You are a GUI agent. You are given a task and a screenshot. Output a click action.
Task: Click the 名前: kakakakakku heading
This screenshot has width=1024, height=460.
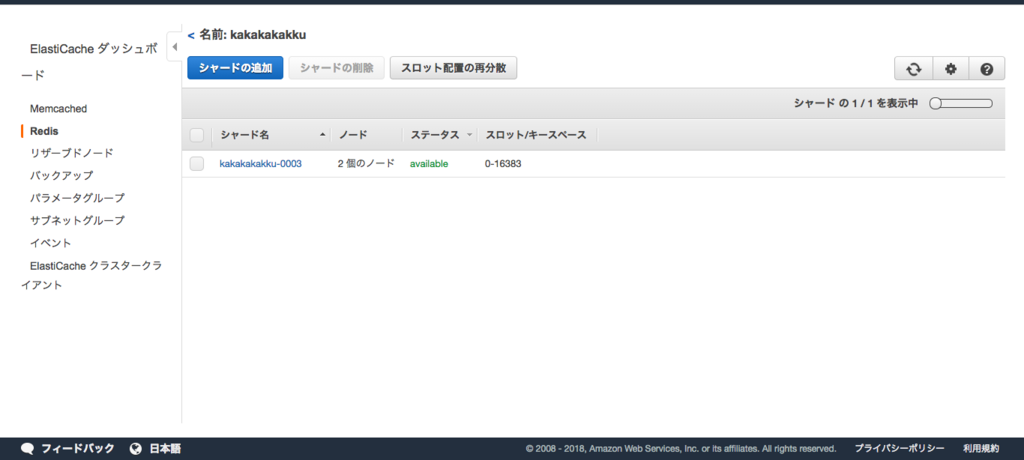253,35
